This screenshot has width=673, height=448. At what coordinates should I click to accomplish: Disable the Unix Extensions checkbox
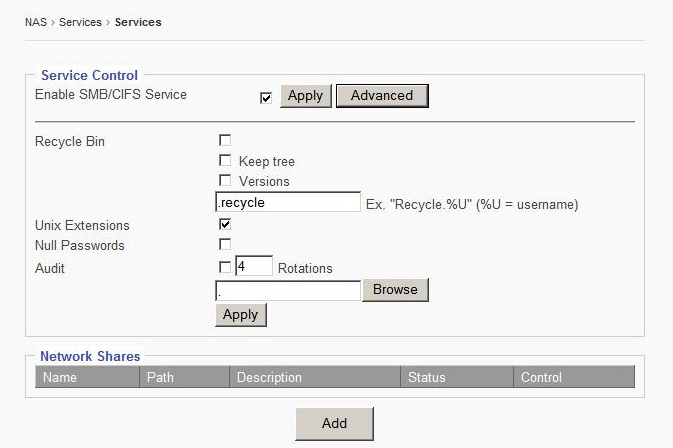225,225
